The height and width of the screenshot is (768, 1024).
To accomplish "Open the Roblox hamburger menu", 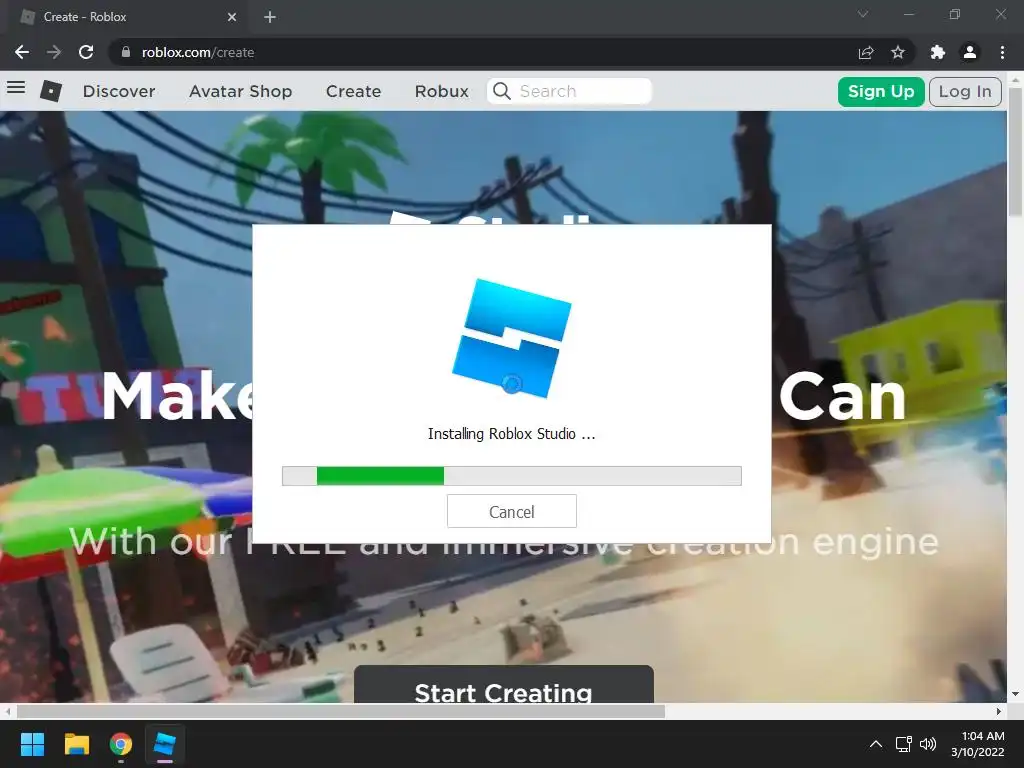I will point(16,88).
